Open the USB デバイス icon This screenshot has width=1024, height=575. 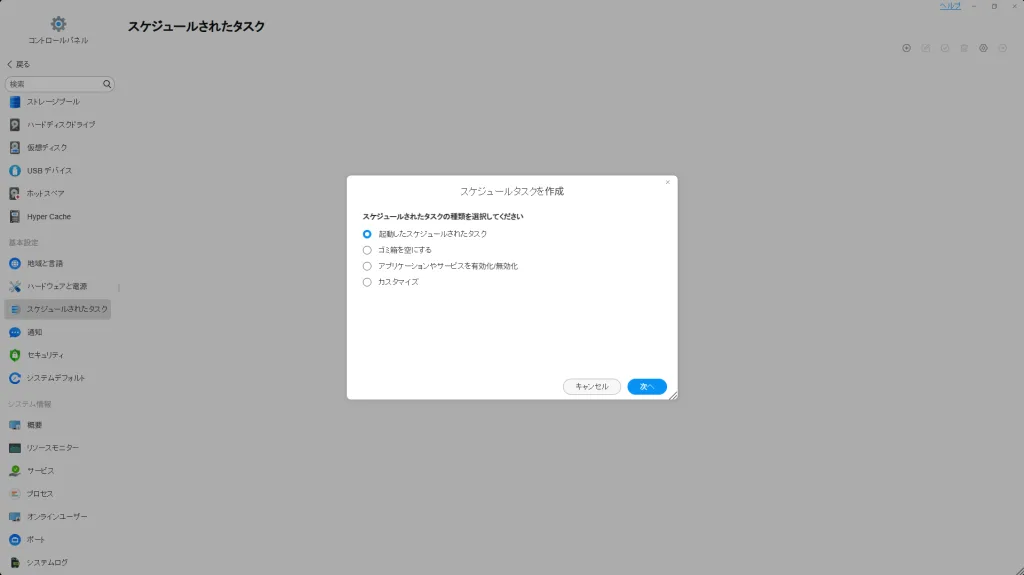tap(14, 171)
